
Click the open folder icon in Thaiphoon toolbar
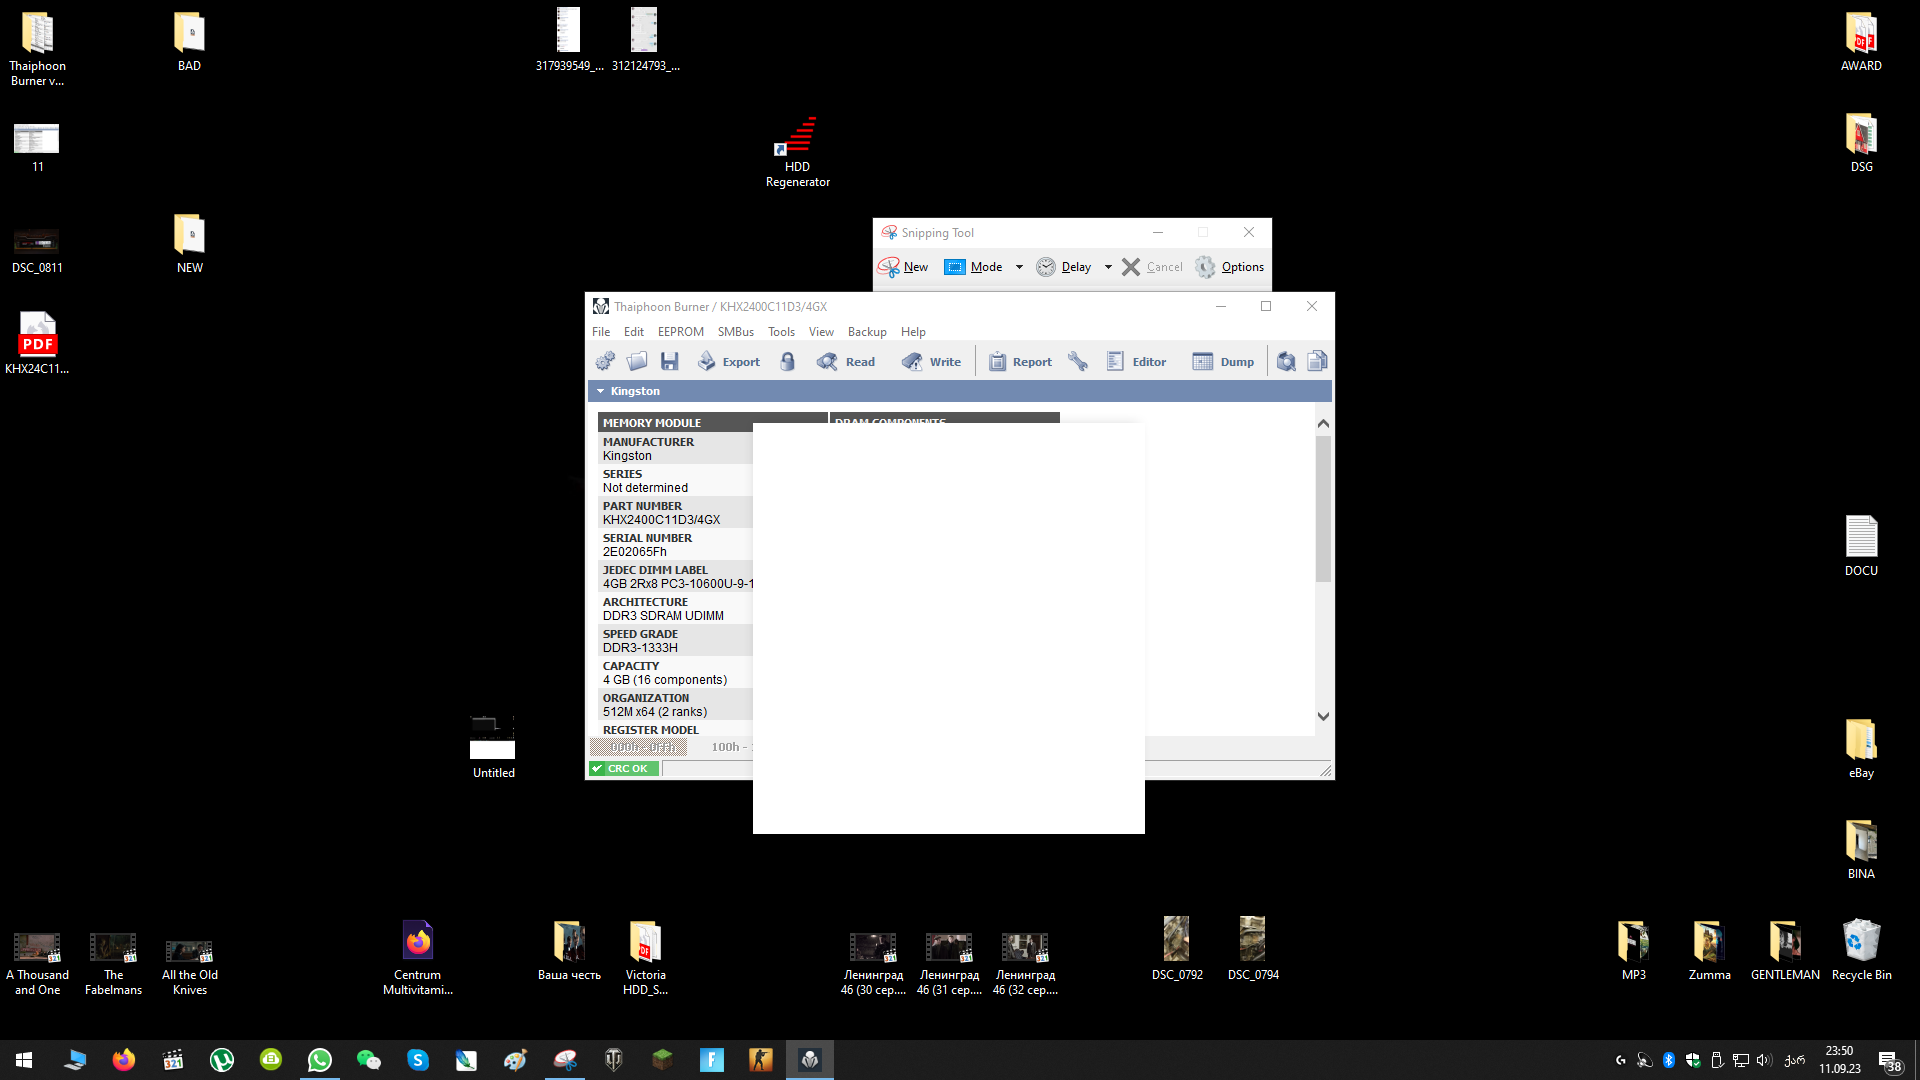pos(637,362)
